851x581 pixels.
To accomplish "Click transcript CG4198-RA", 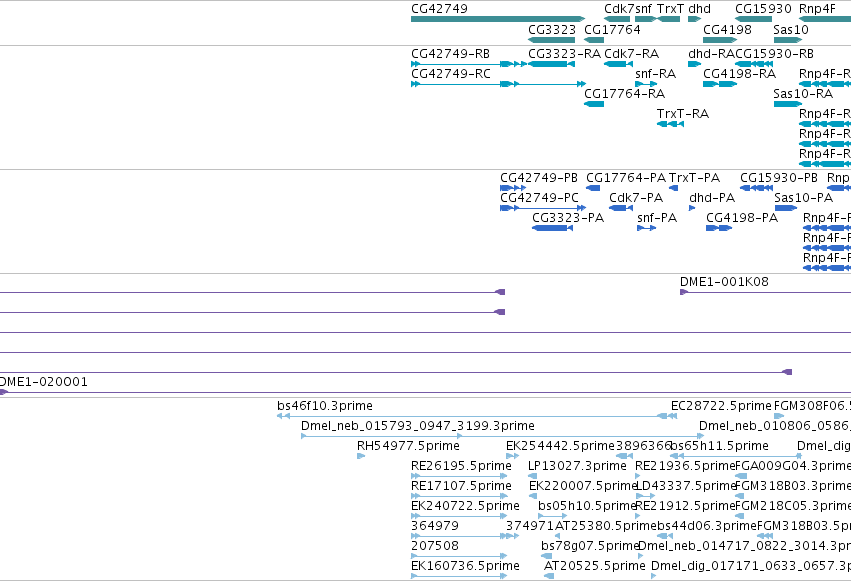I will point(720,84).
